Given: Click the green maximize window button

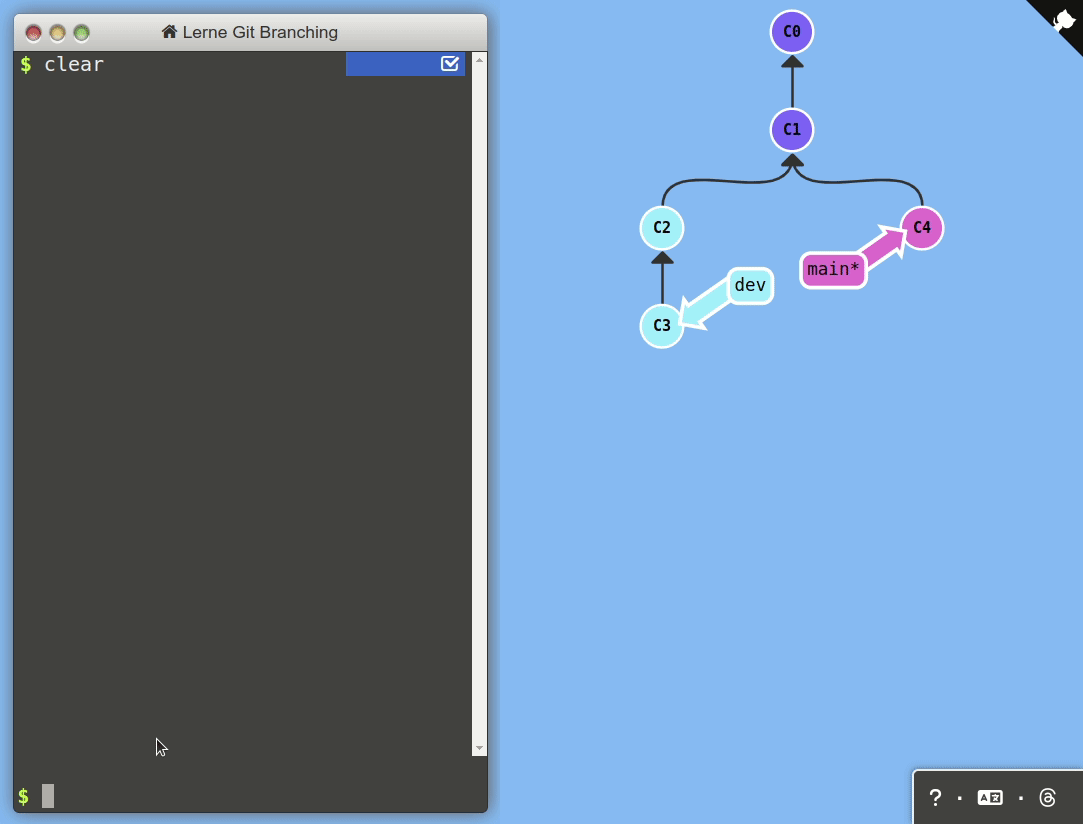Looking at the screenshot, I should coord(82,33).
